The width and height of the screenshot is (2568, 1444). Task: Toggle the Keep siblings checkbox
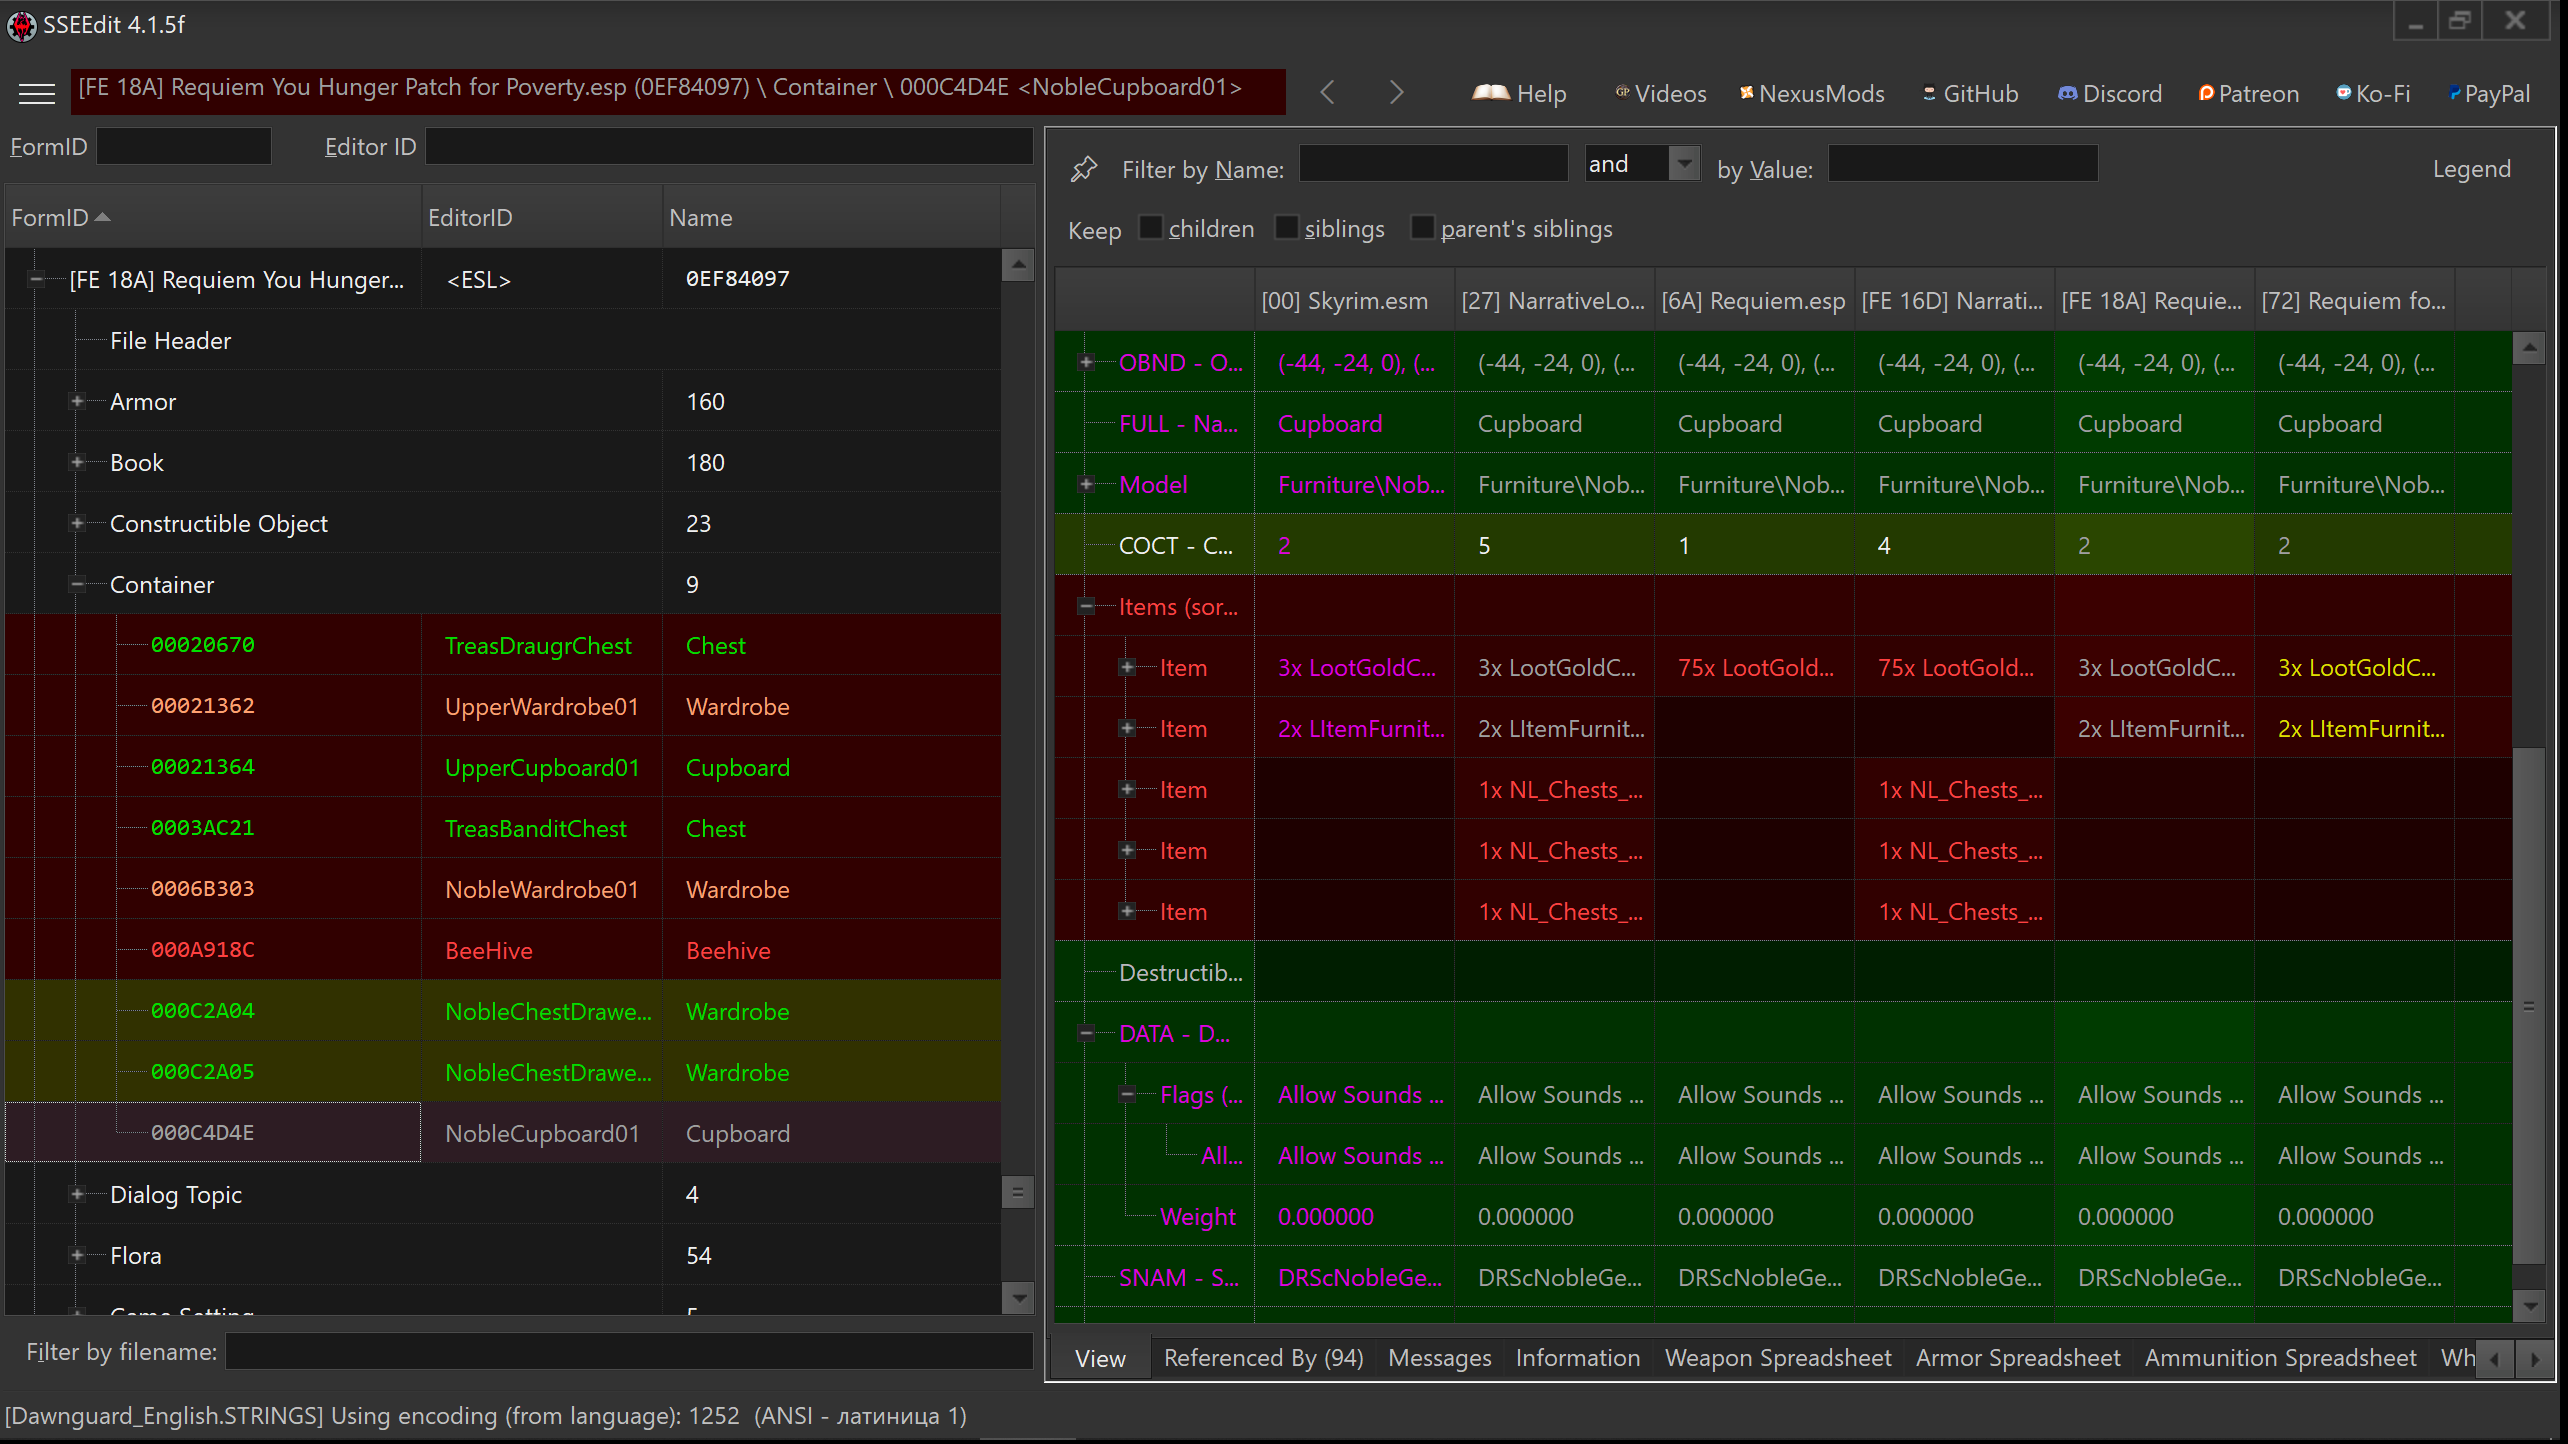pyautogui.click(x=1287, y=228)
